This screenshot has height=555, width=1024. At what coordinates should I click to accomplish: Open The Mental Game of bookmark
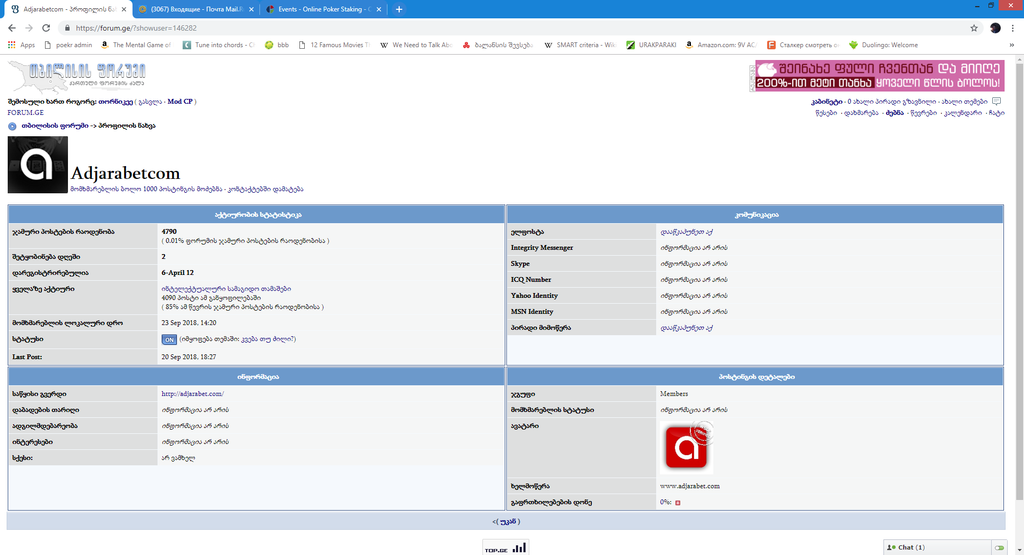tap(136, 45)
